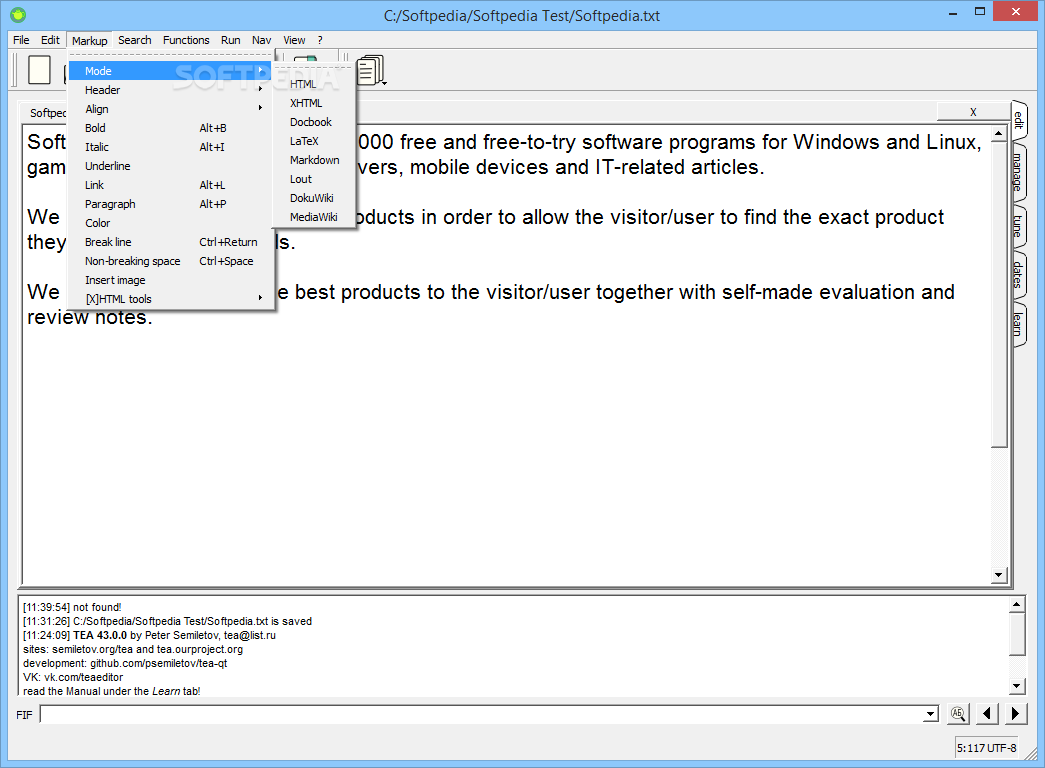The width and height of the screenshot is (1045, 768).
Task: Choose Underline from the Markup menu
Action: point(171,166)
